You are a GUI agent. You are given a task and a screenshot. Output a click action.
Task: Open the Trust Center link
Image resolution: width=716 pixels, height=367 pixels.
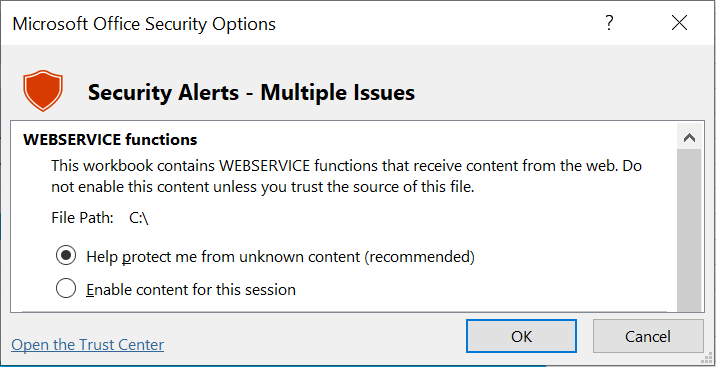pos(88,345)
